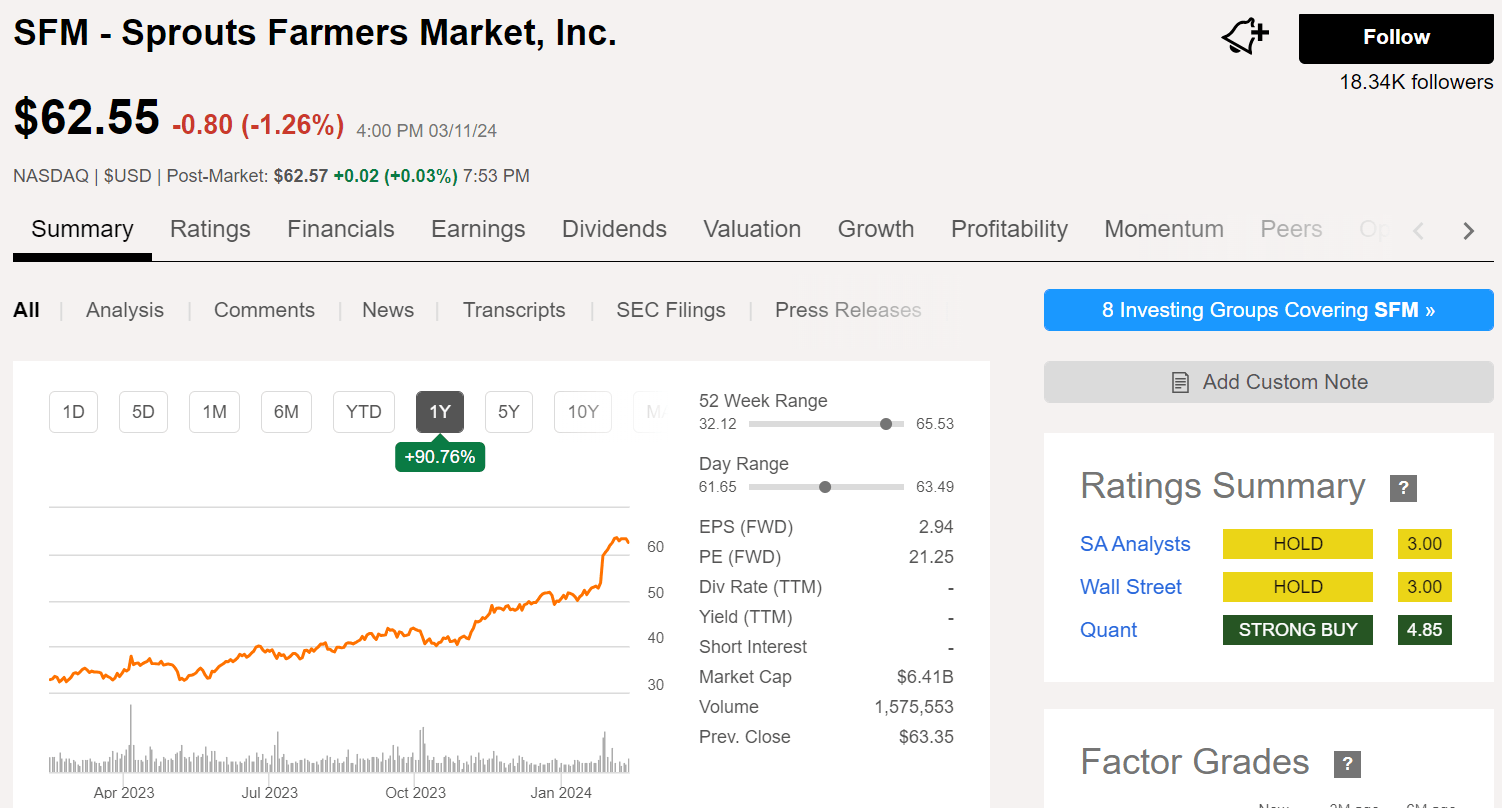Select the 1D chart range
This screenshot has height=808, width=1502.
tap(73, 411)
